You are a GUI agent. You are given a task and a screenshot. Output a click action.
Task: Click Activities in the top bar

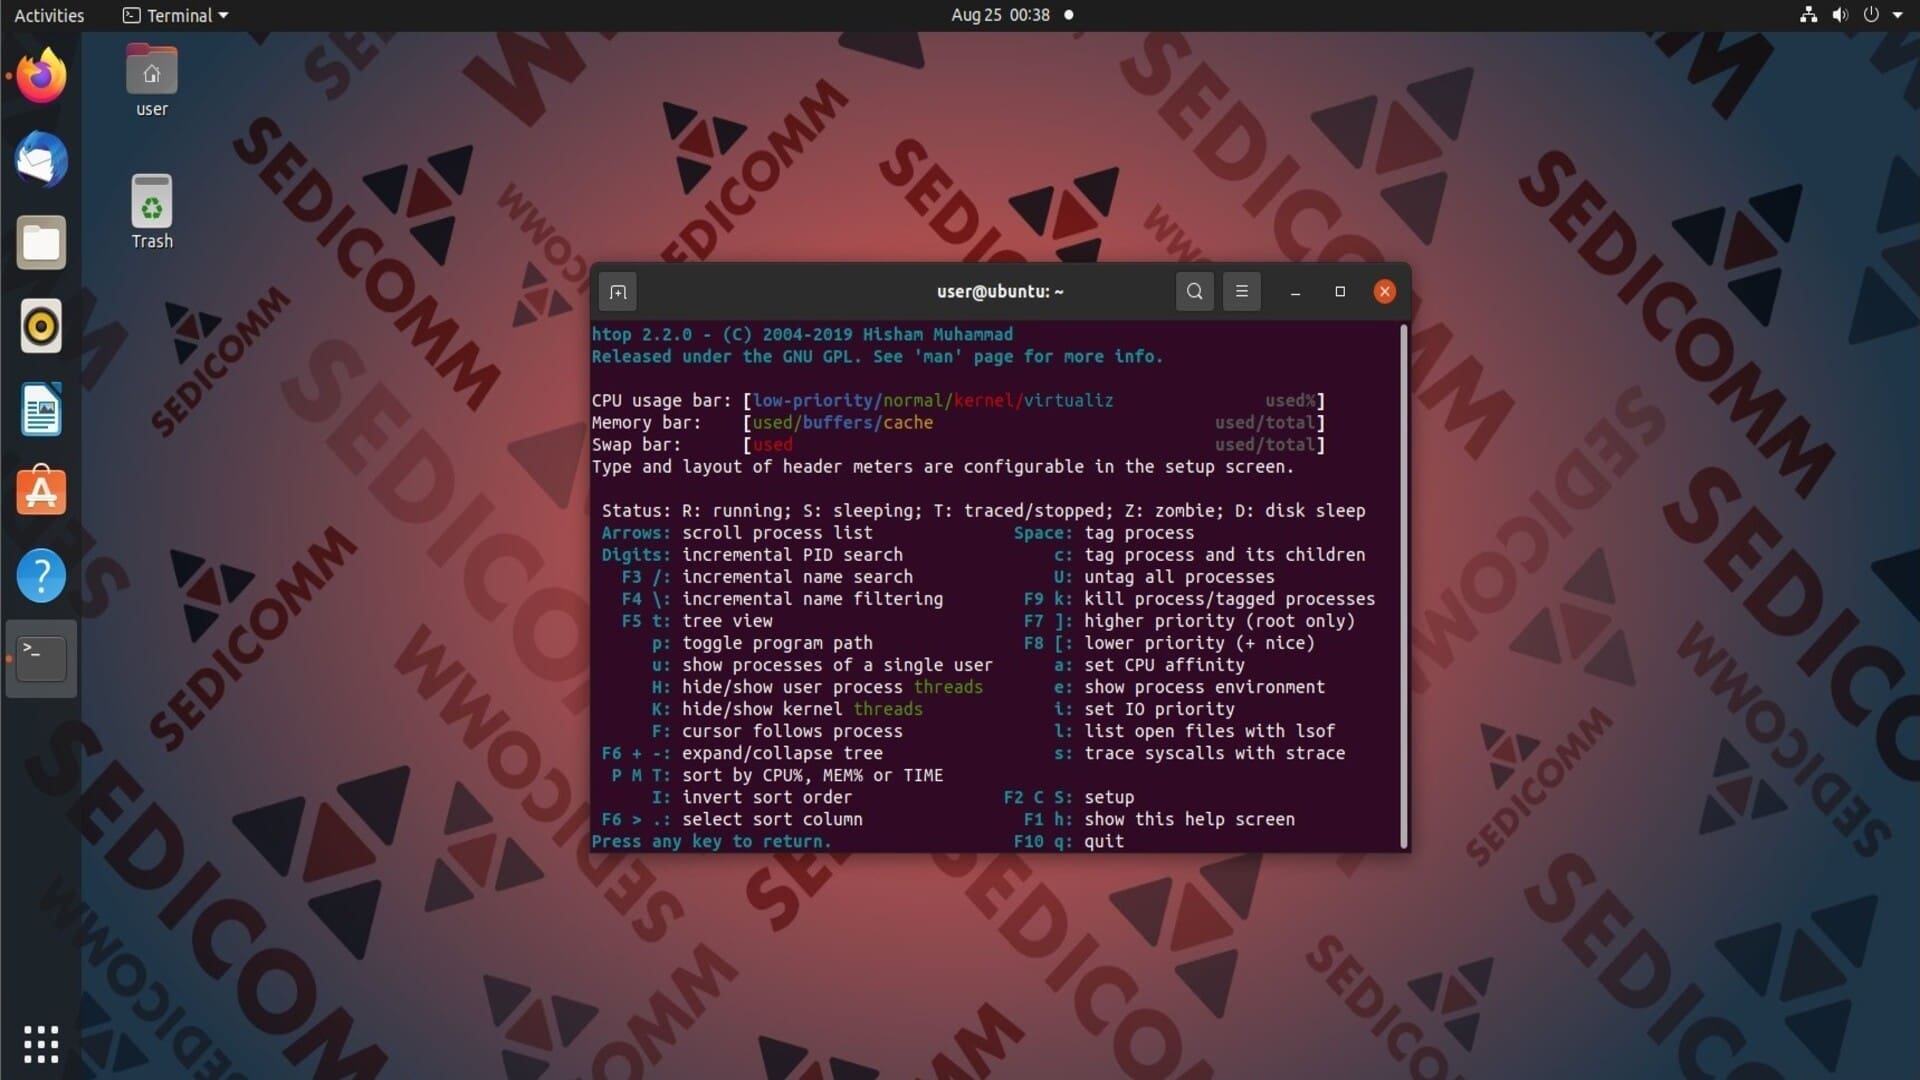pyautogui.click(x=49, y=15)
